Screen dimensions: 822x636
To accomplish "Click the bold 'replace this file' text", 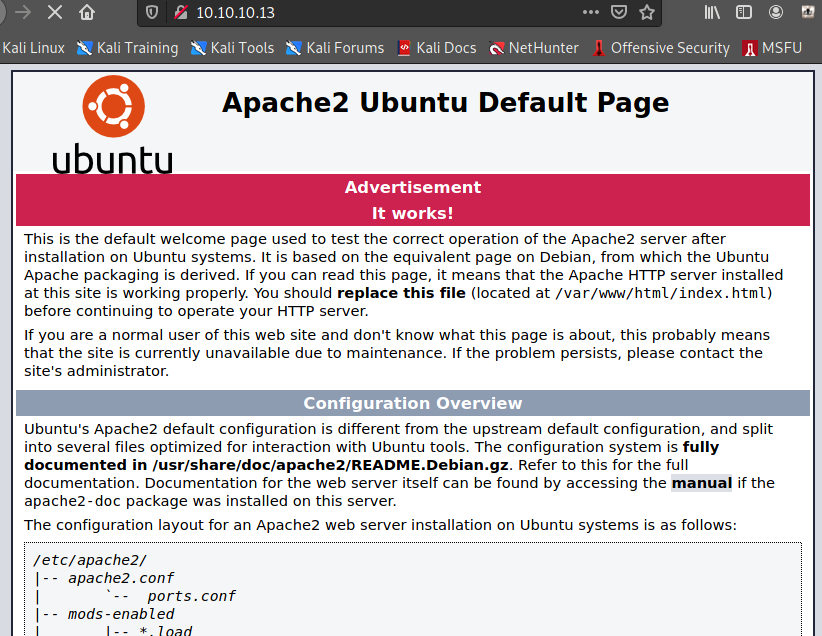I will point(401,293).
